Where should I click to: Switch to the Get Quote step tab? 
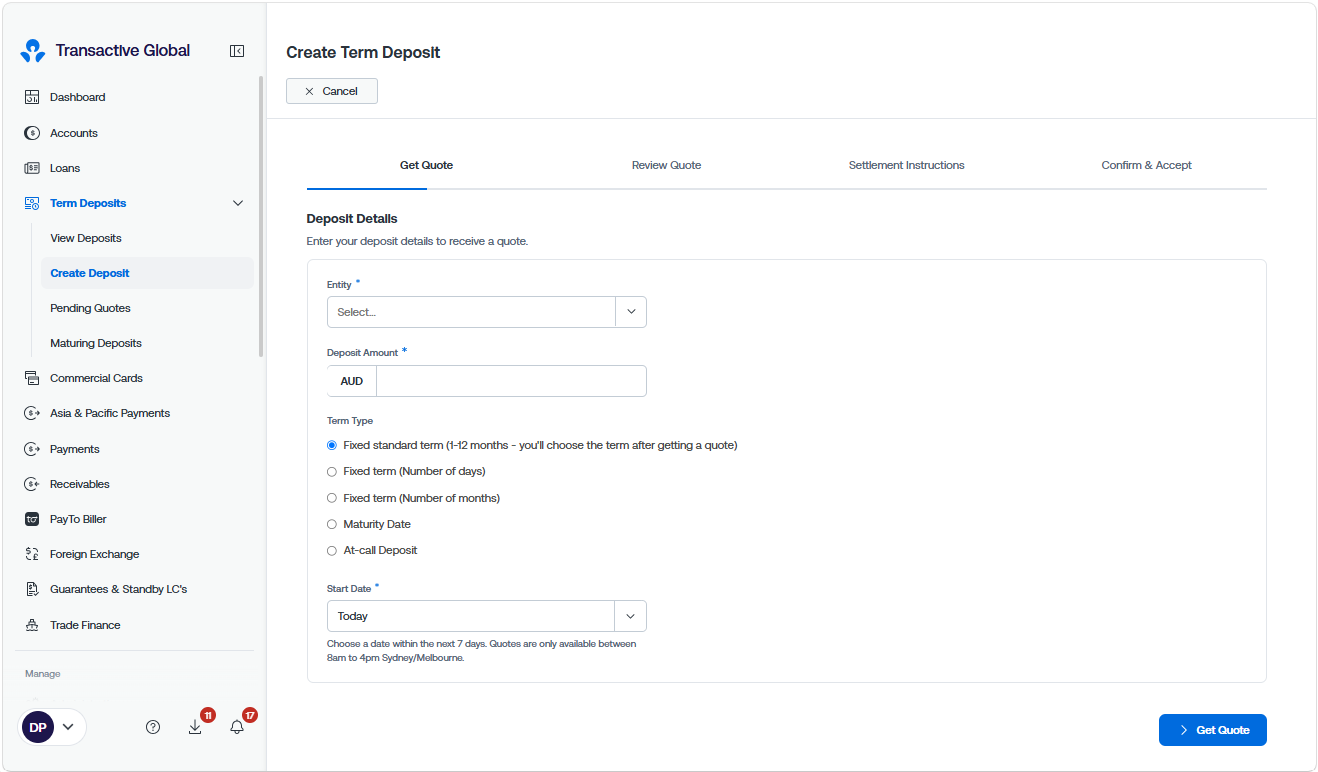(427, 165)
